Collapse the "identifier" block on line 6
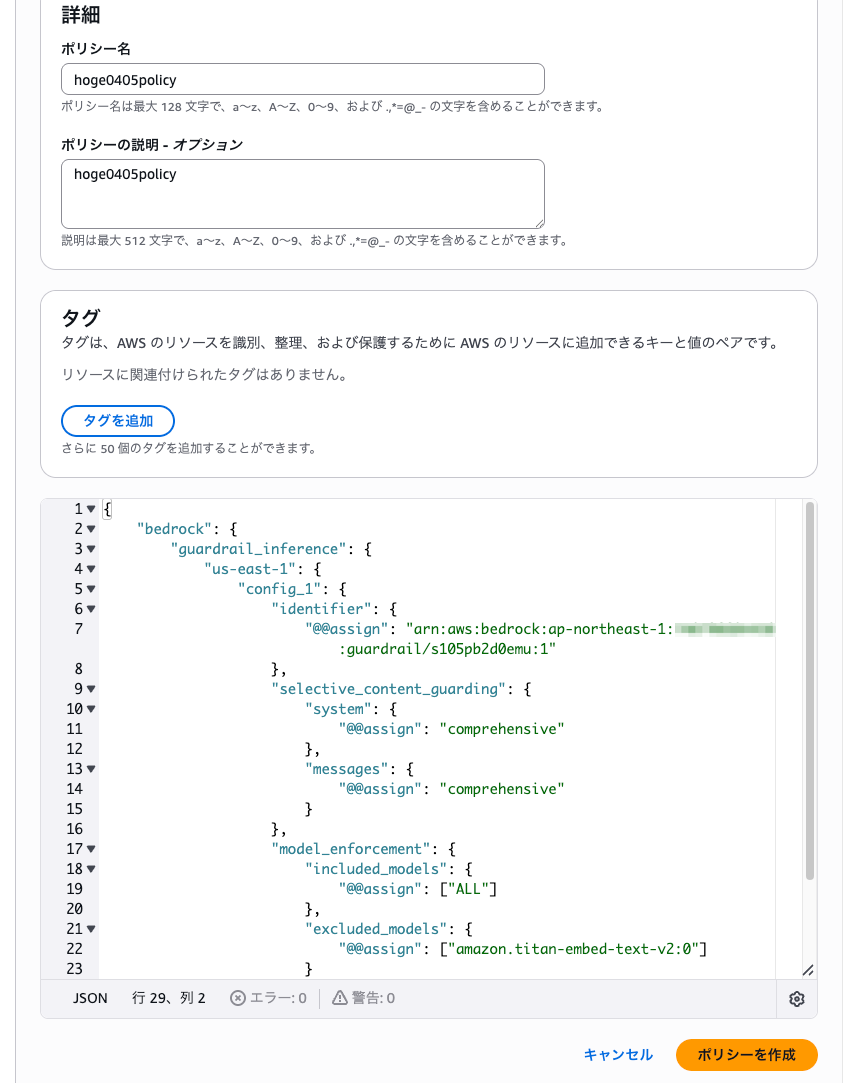Viewport: 843px width, 1083px height. [92, 608]
